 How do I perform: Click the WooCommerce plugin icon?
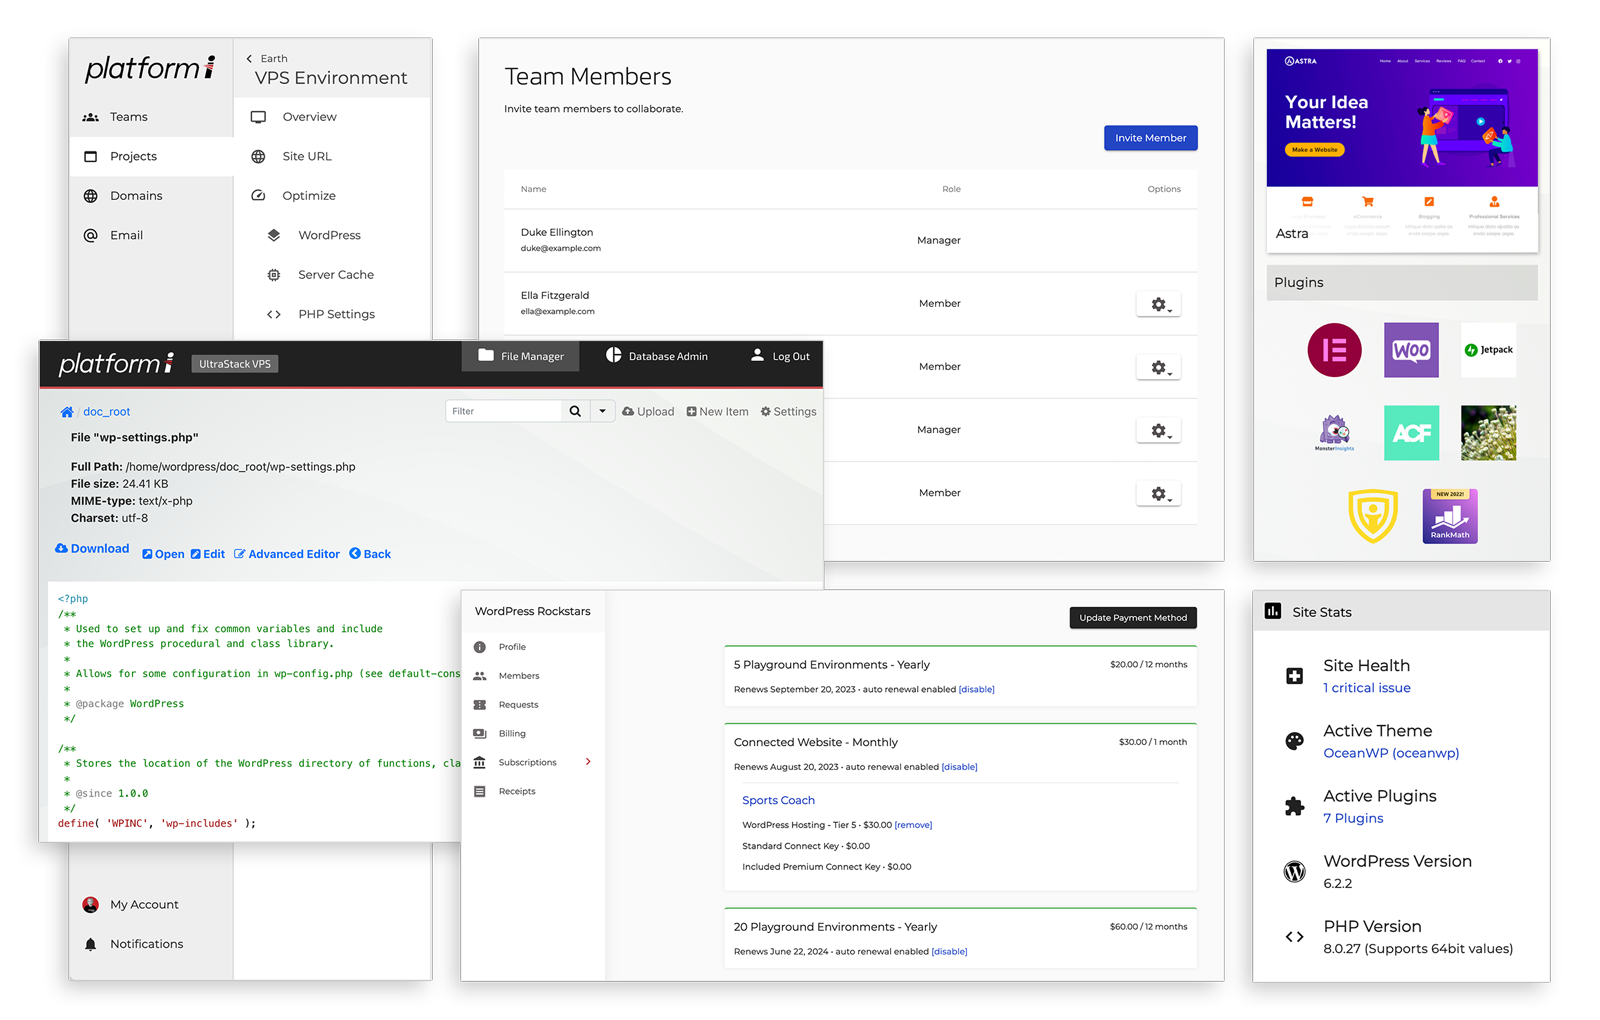click(1411, 350)
